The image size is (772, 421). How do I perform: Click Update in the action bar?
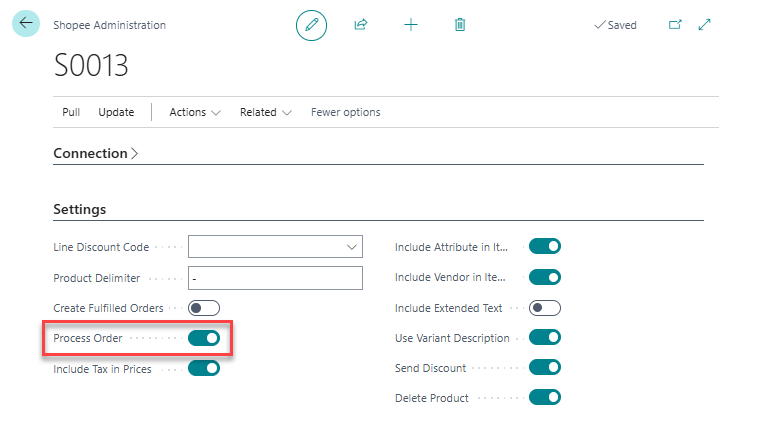116,112
